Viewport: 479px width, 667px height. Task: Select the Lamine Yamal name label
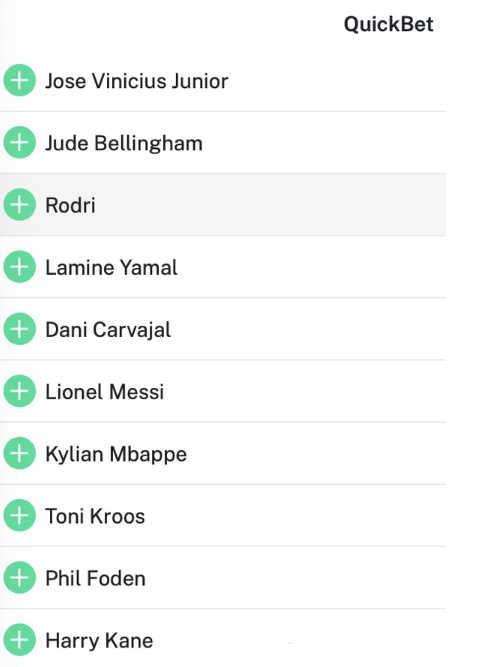click(111, 268)
